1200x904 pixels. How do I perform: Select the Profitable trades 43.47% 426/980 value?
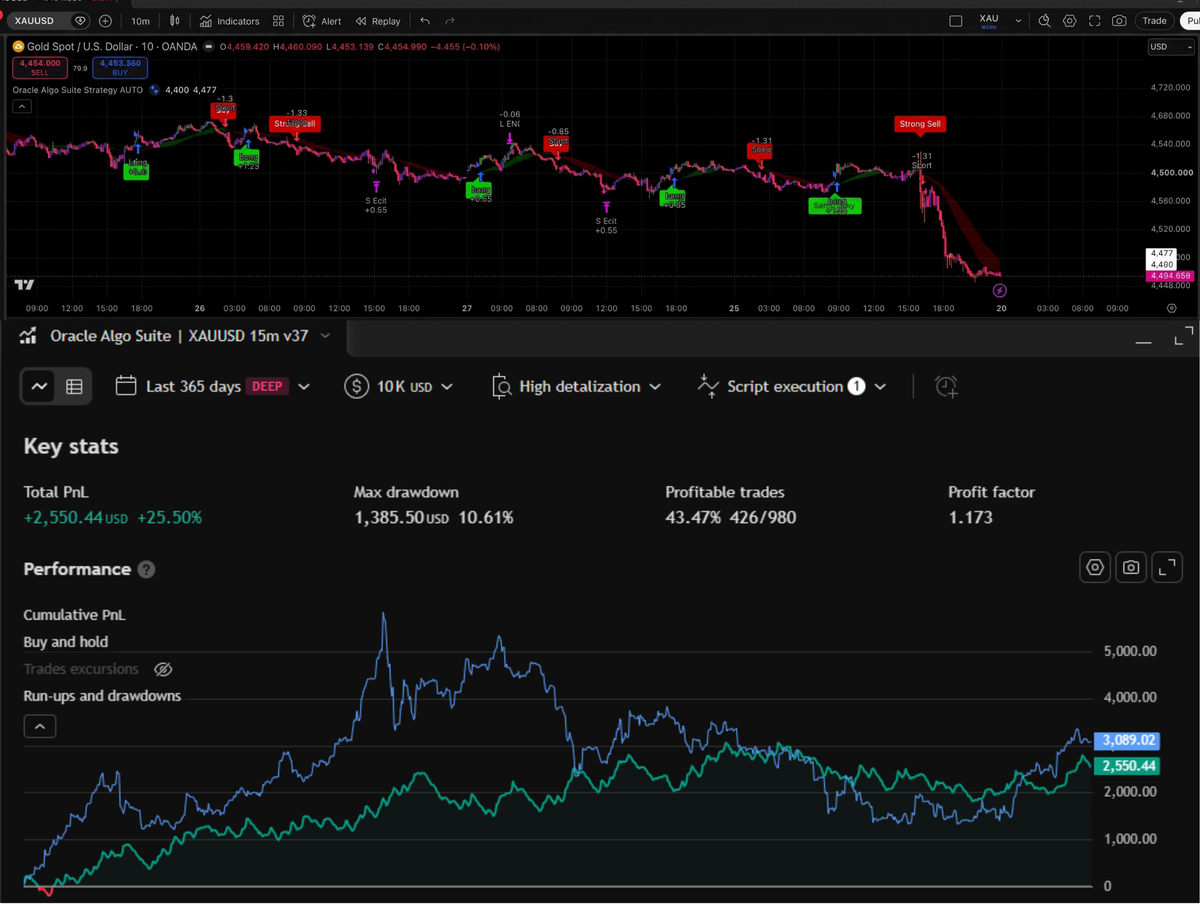[x=731, y=518]
